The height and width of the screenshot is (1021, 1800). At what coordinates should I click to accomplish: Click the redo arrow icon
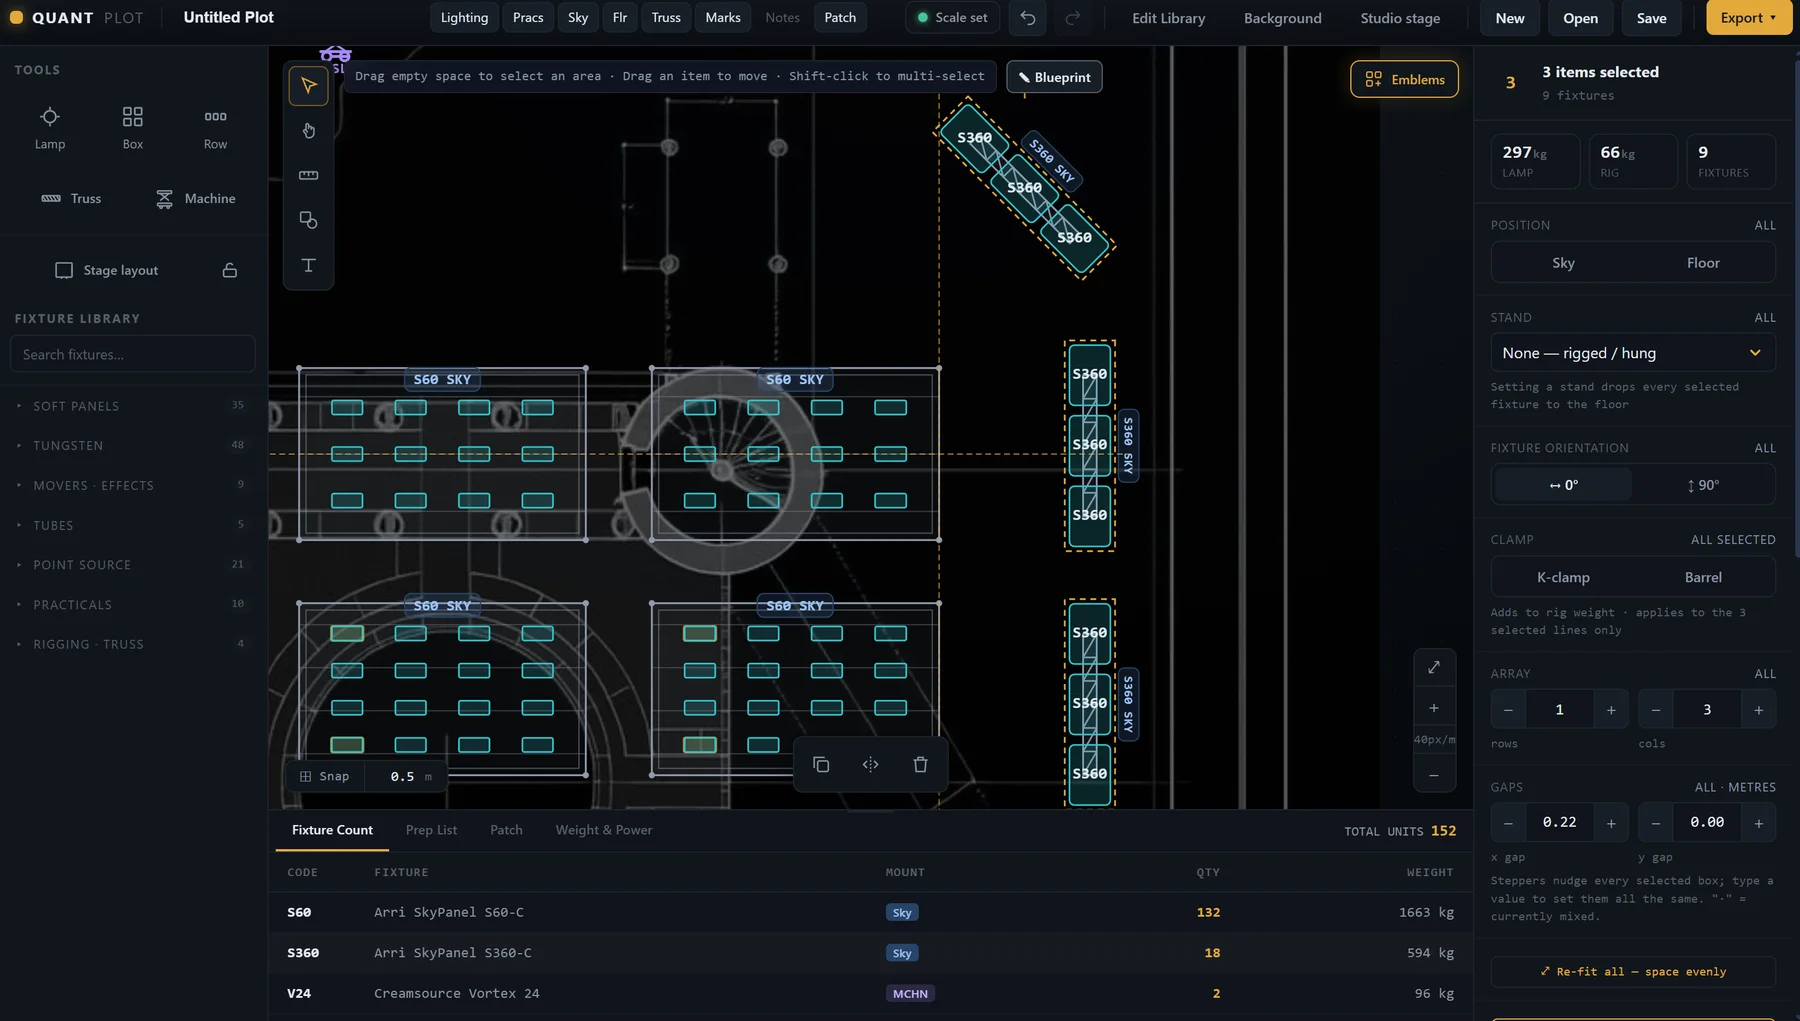pos(1072,18)
